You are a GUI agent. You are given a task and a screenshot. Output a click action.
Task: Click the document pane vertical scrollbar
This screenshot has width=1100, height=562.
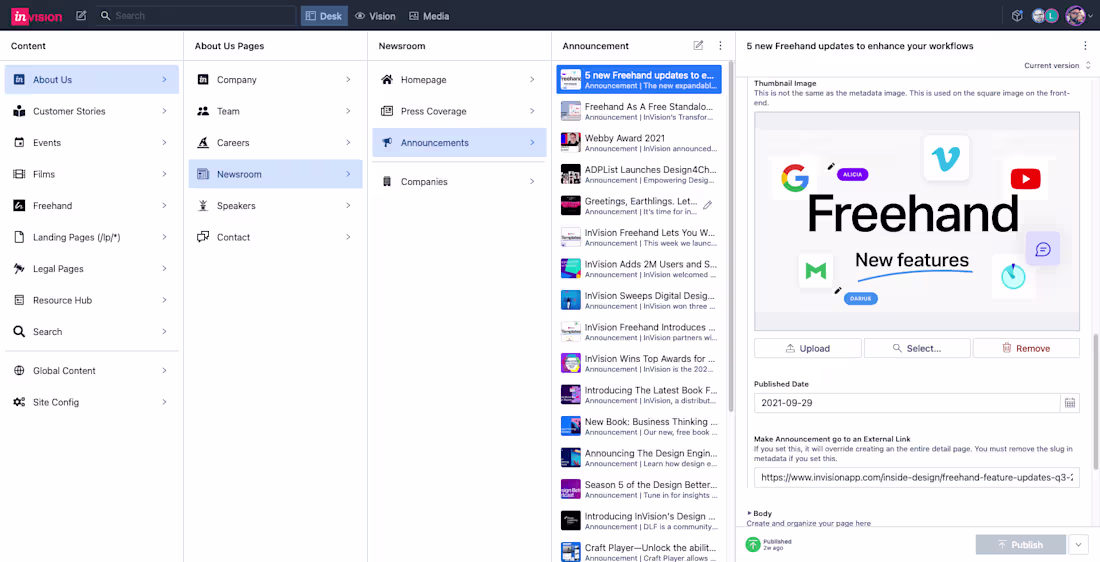1096,400
